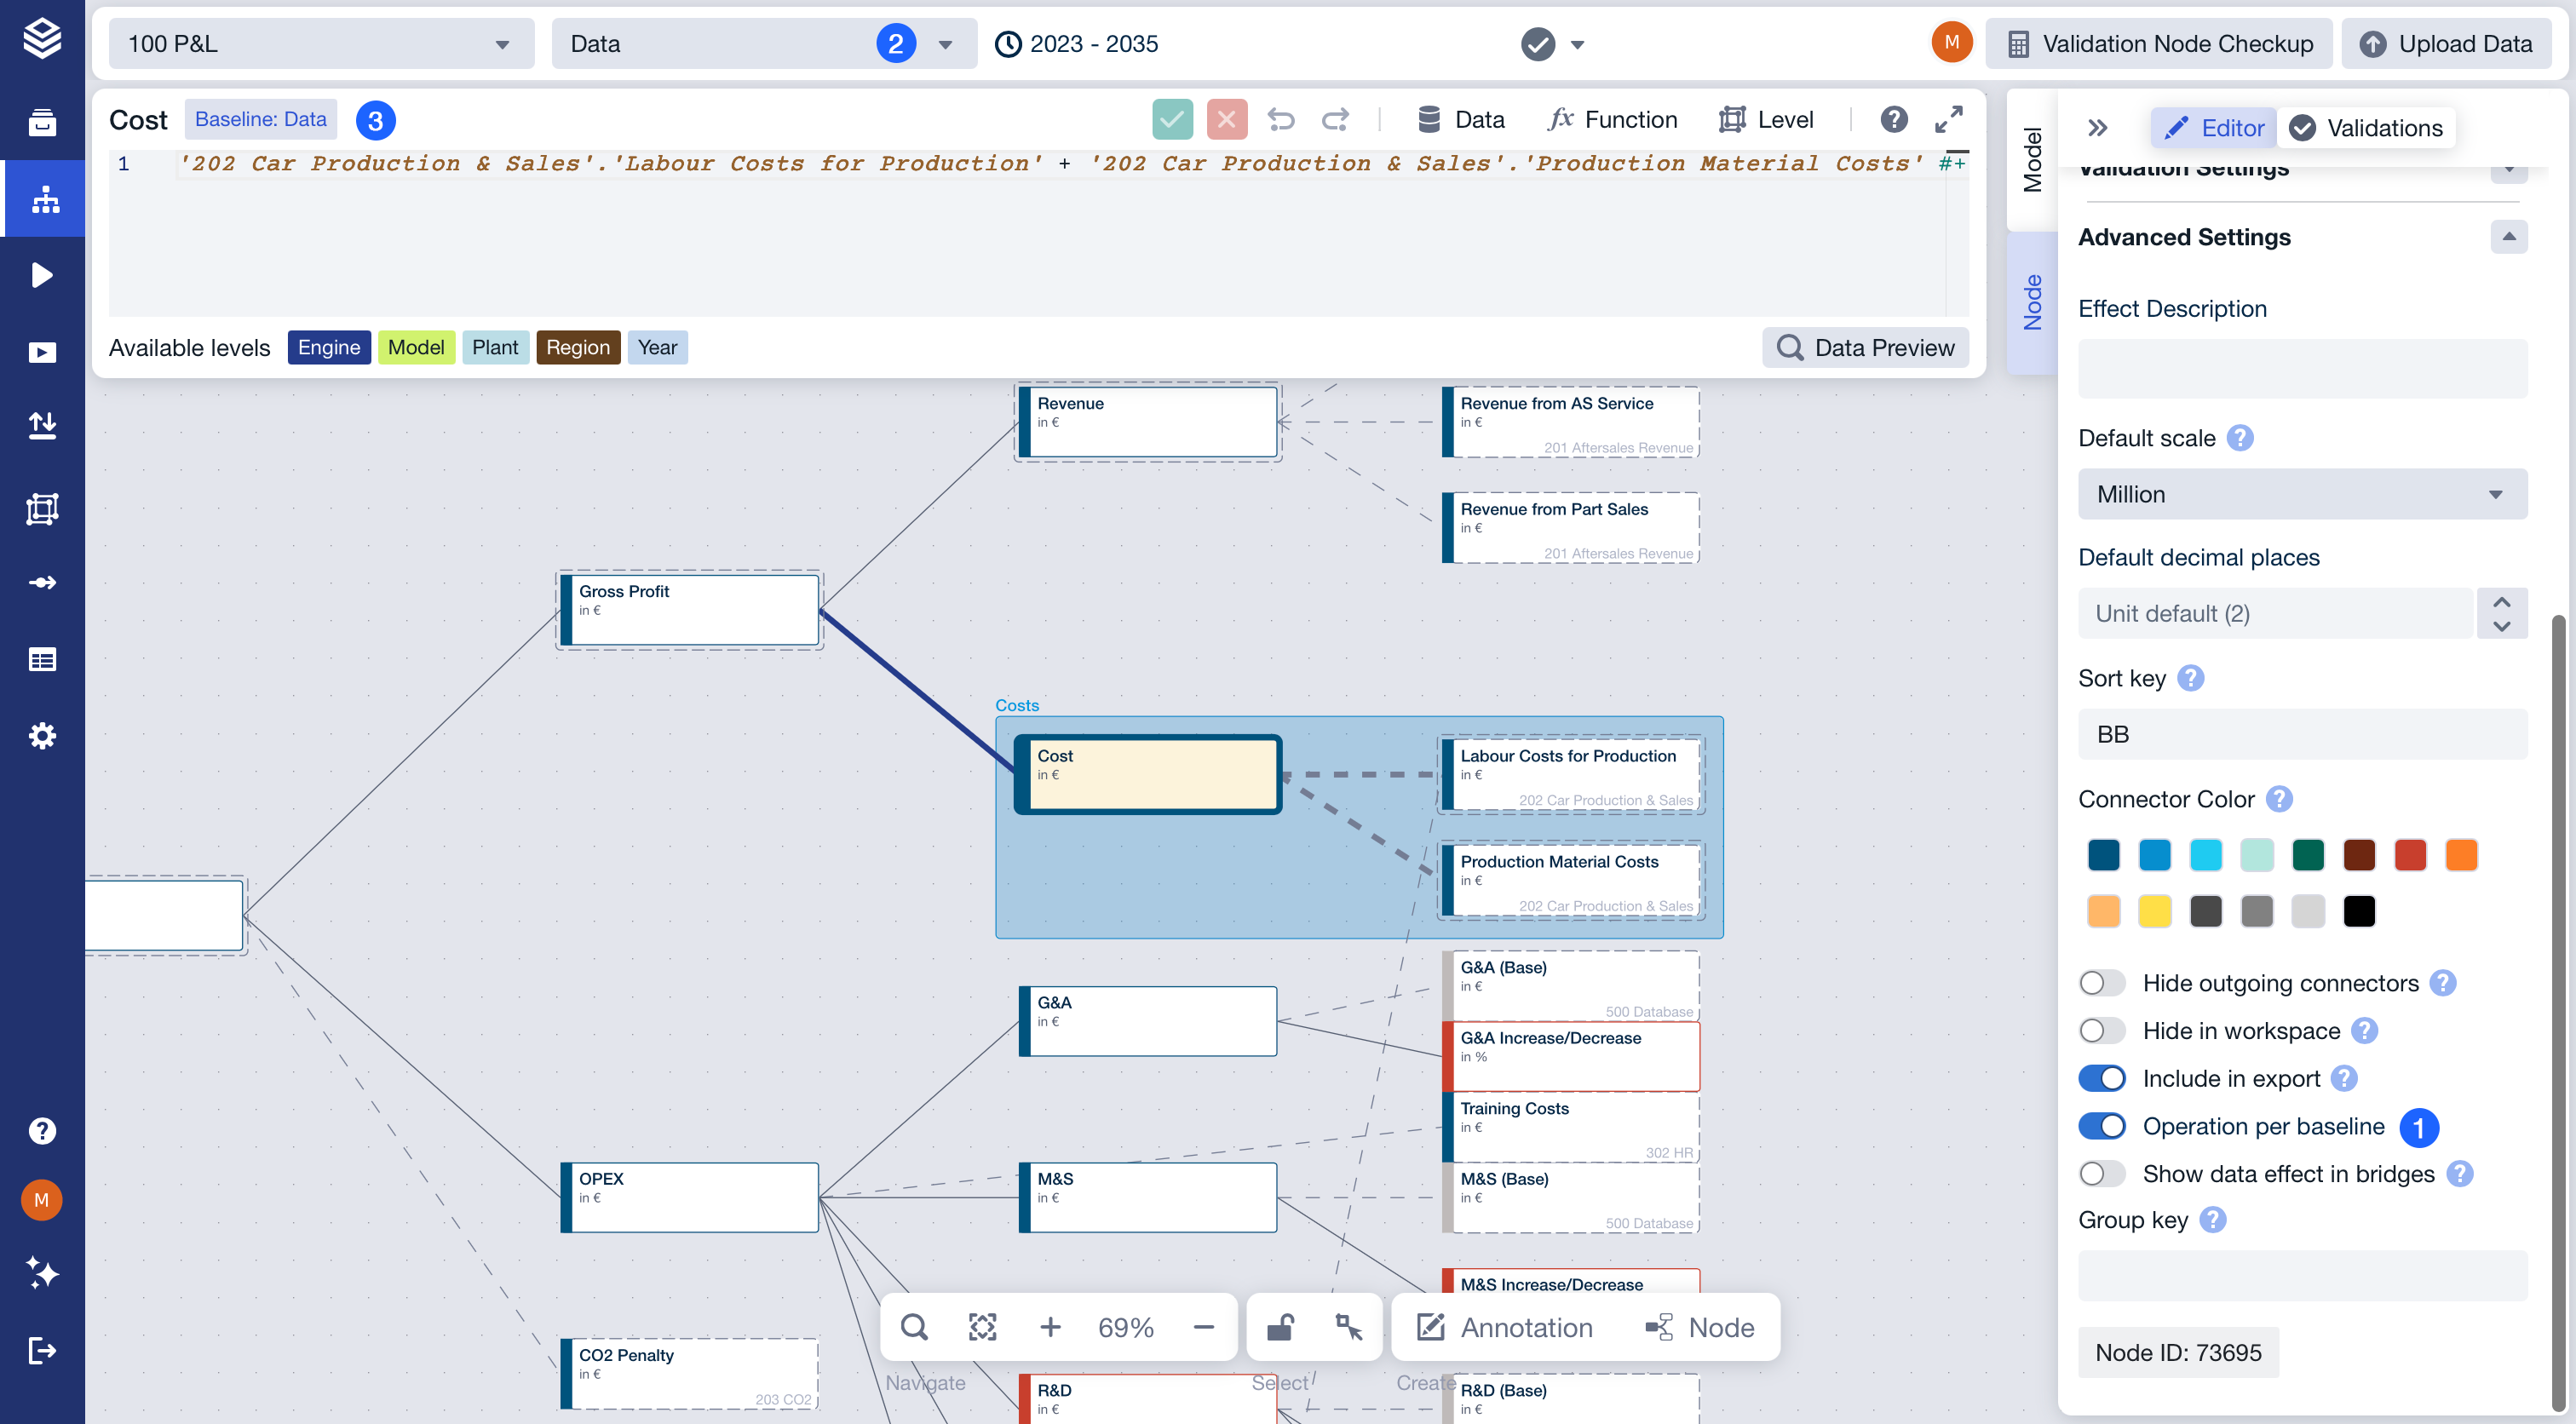The width and height of the screenshot is (2576, 1424).
Task: Click the green confirm checkmark icon
Action: 1172,120
